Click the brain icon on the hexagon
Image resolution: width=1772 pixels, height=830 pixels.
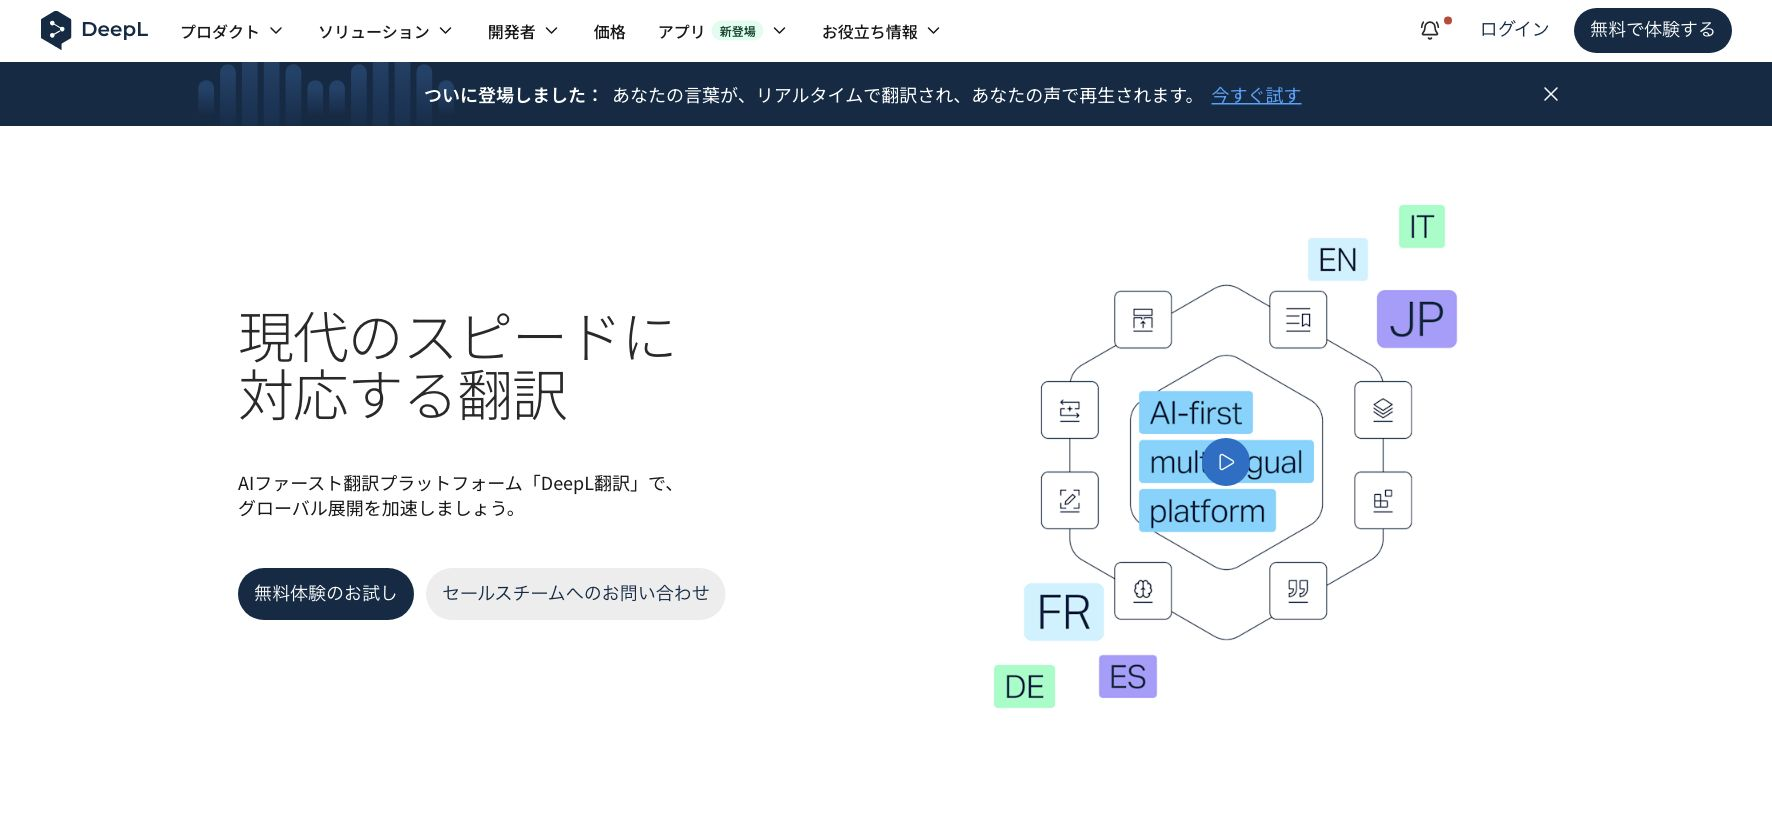click(x=1143, y=591)
